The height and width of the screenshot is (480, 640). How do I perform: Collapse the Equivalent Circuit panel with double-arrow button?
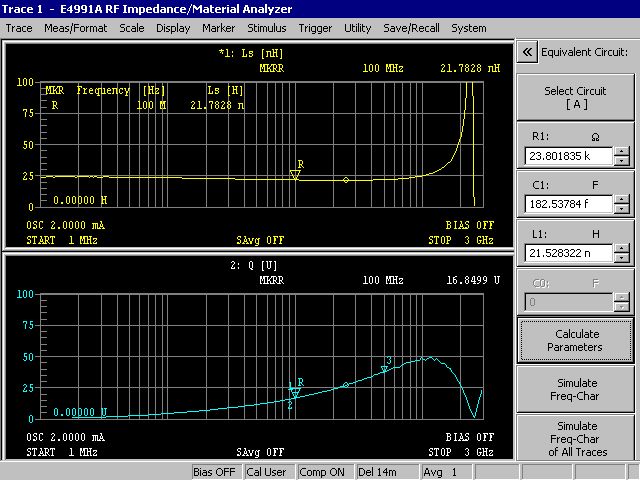pyautogui.click(x=527, y=52)
